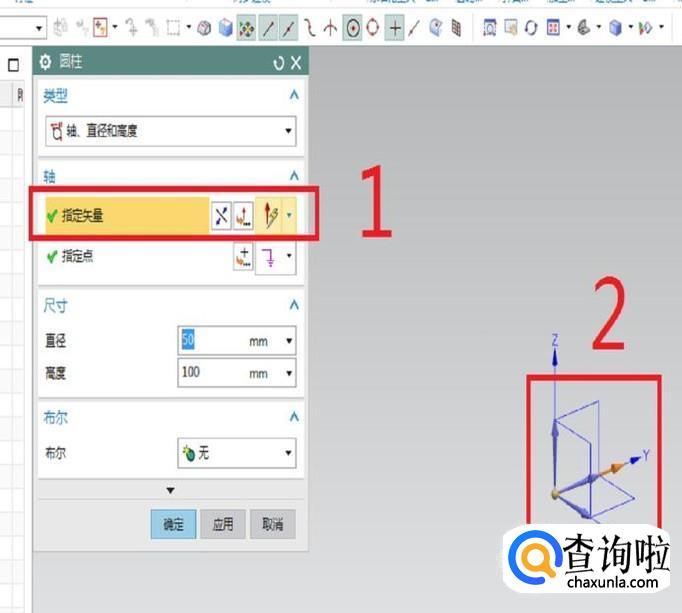Click the 确定 button
The height and width of the screenshot is (613, 682).
[x=173, y=525]
